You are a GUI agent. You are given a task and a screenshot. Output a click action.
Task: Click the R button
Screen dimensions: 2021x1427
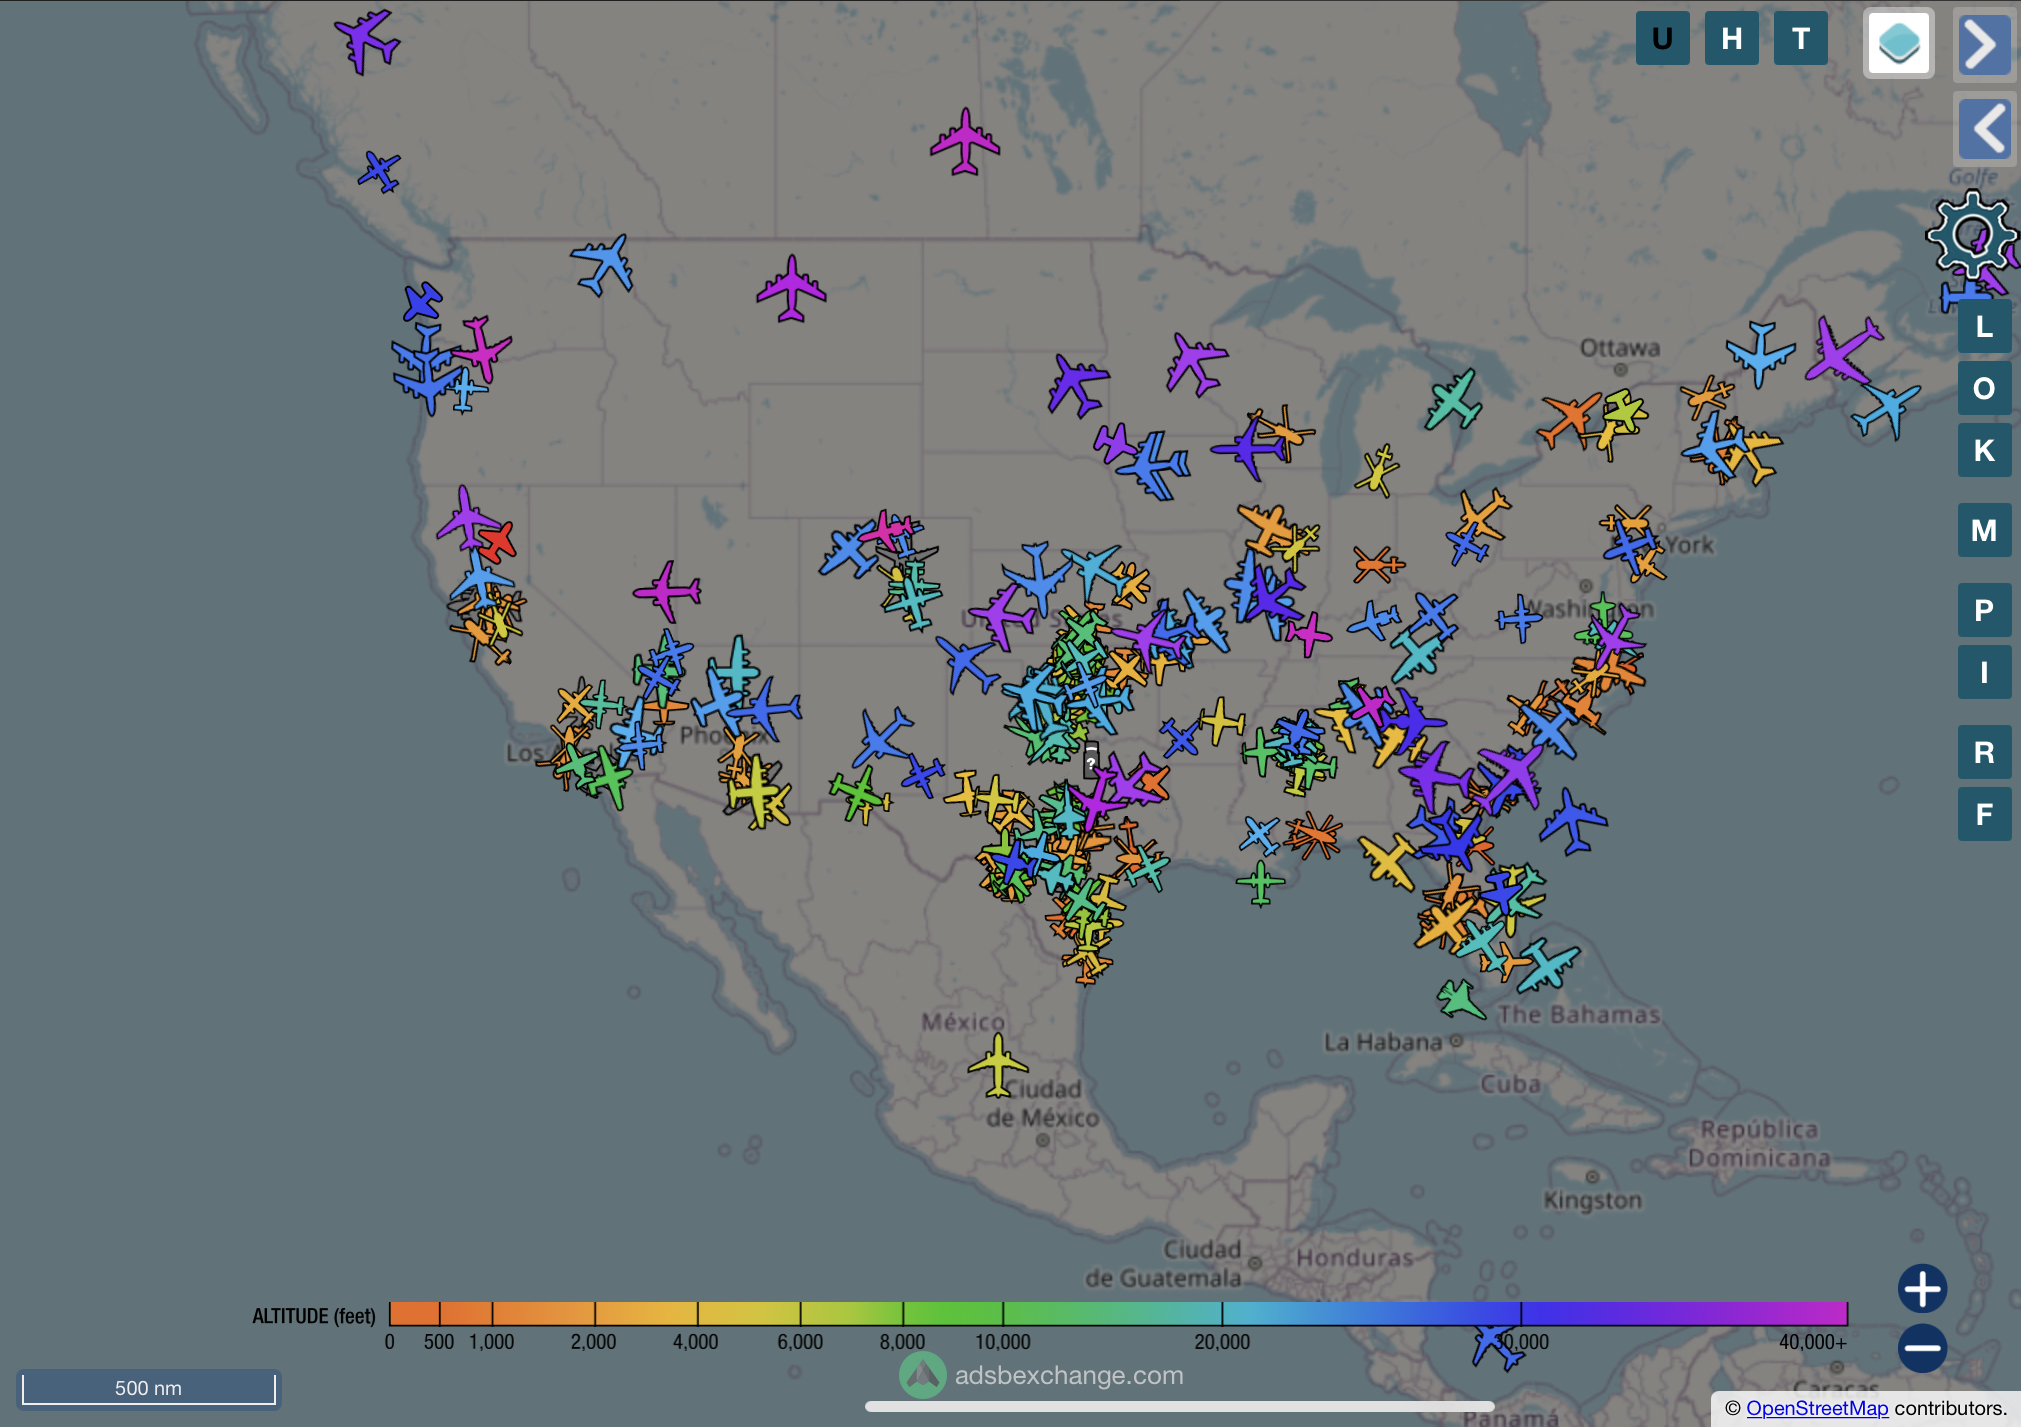1984,752
